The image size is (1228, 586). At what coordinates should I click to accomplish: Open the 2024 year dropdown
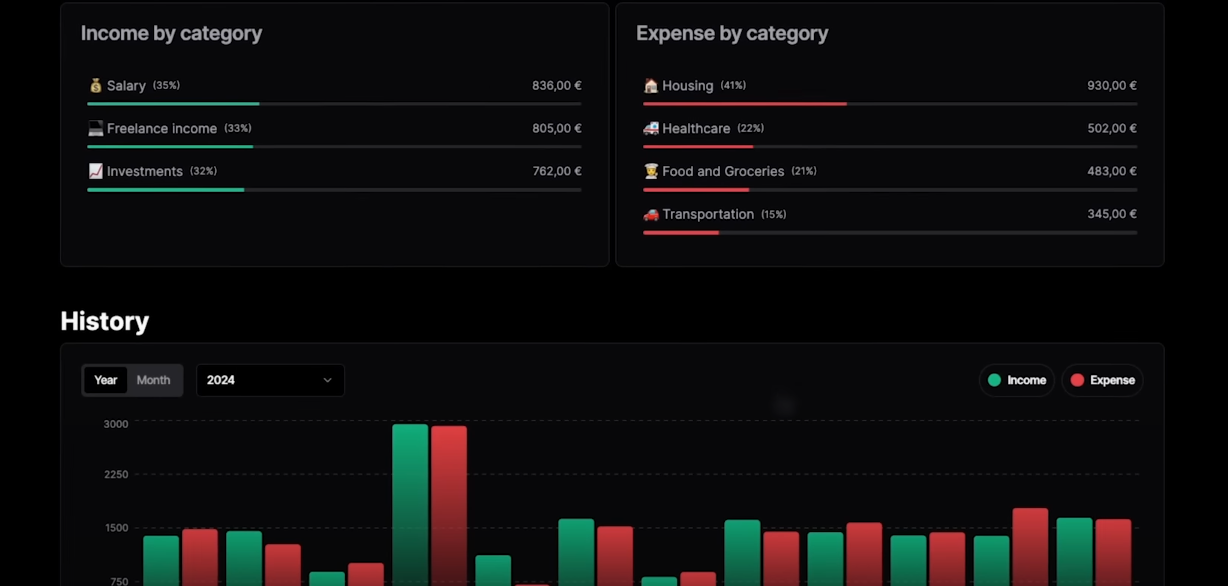pos(270,380)
